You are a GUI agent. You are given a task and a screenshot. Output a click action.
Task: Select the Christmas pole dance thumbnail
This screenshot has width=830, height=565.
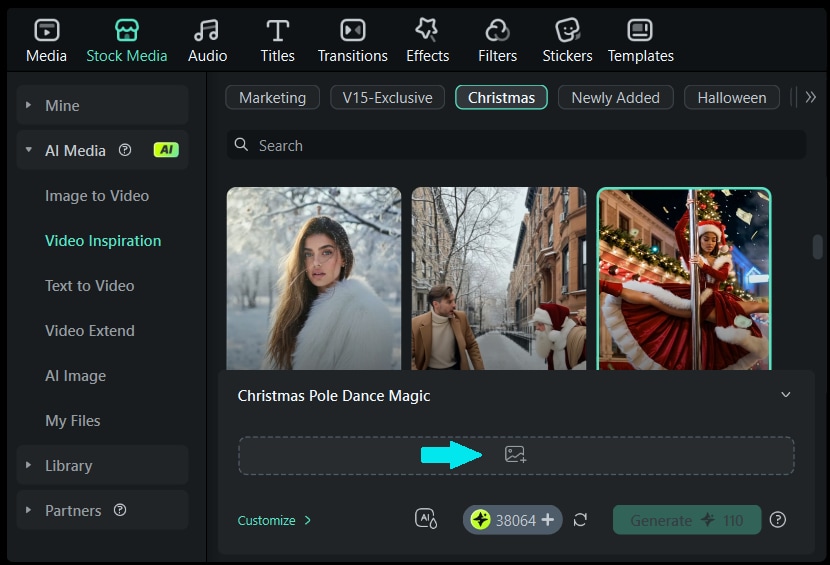(x=684, y=279)
